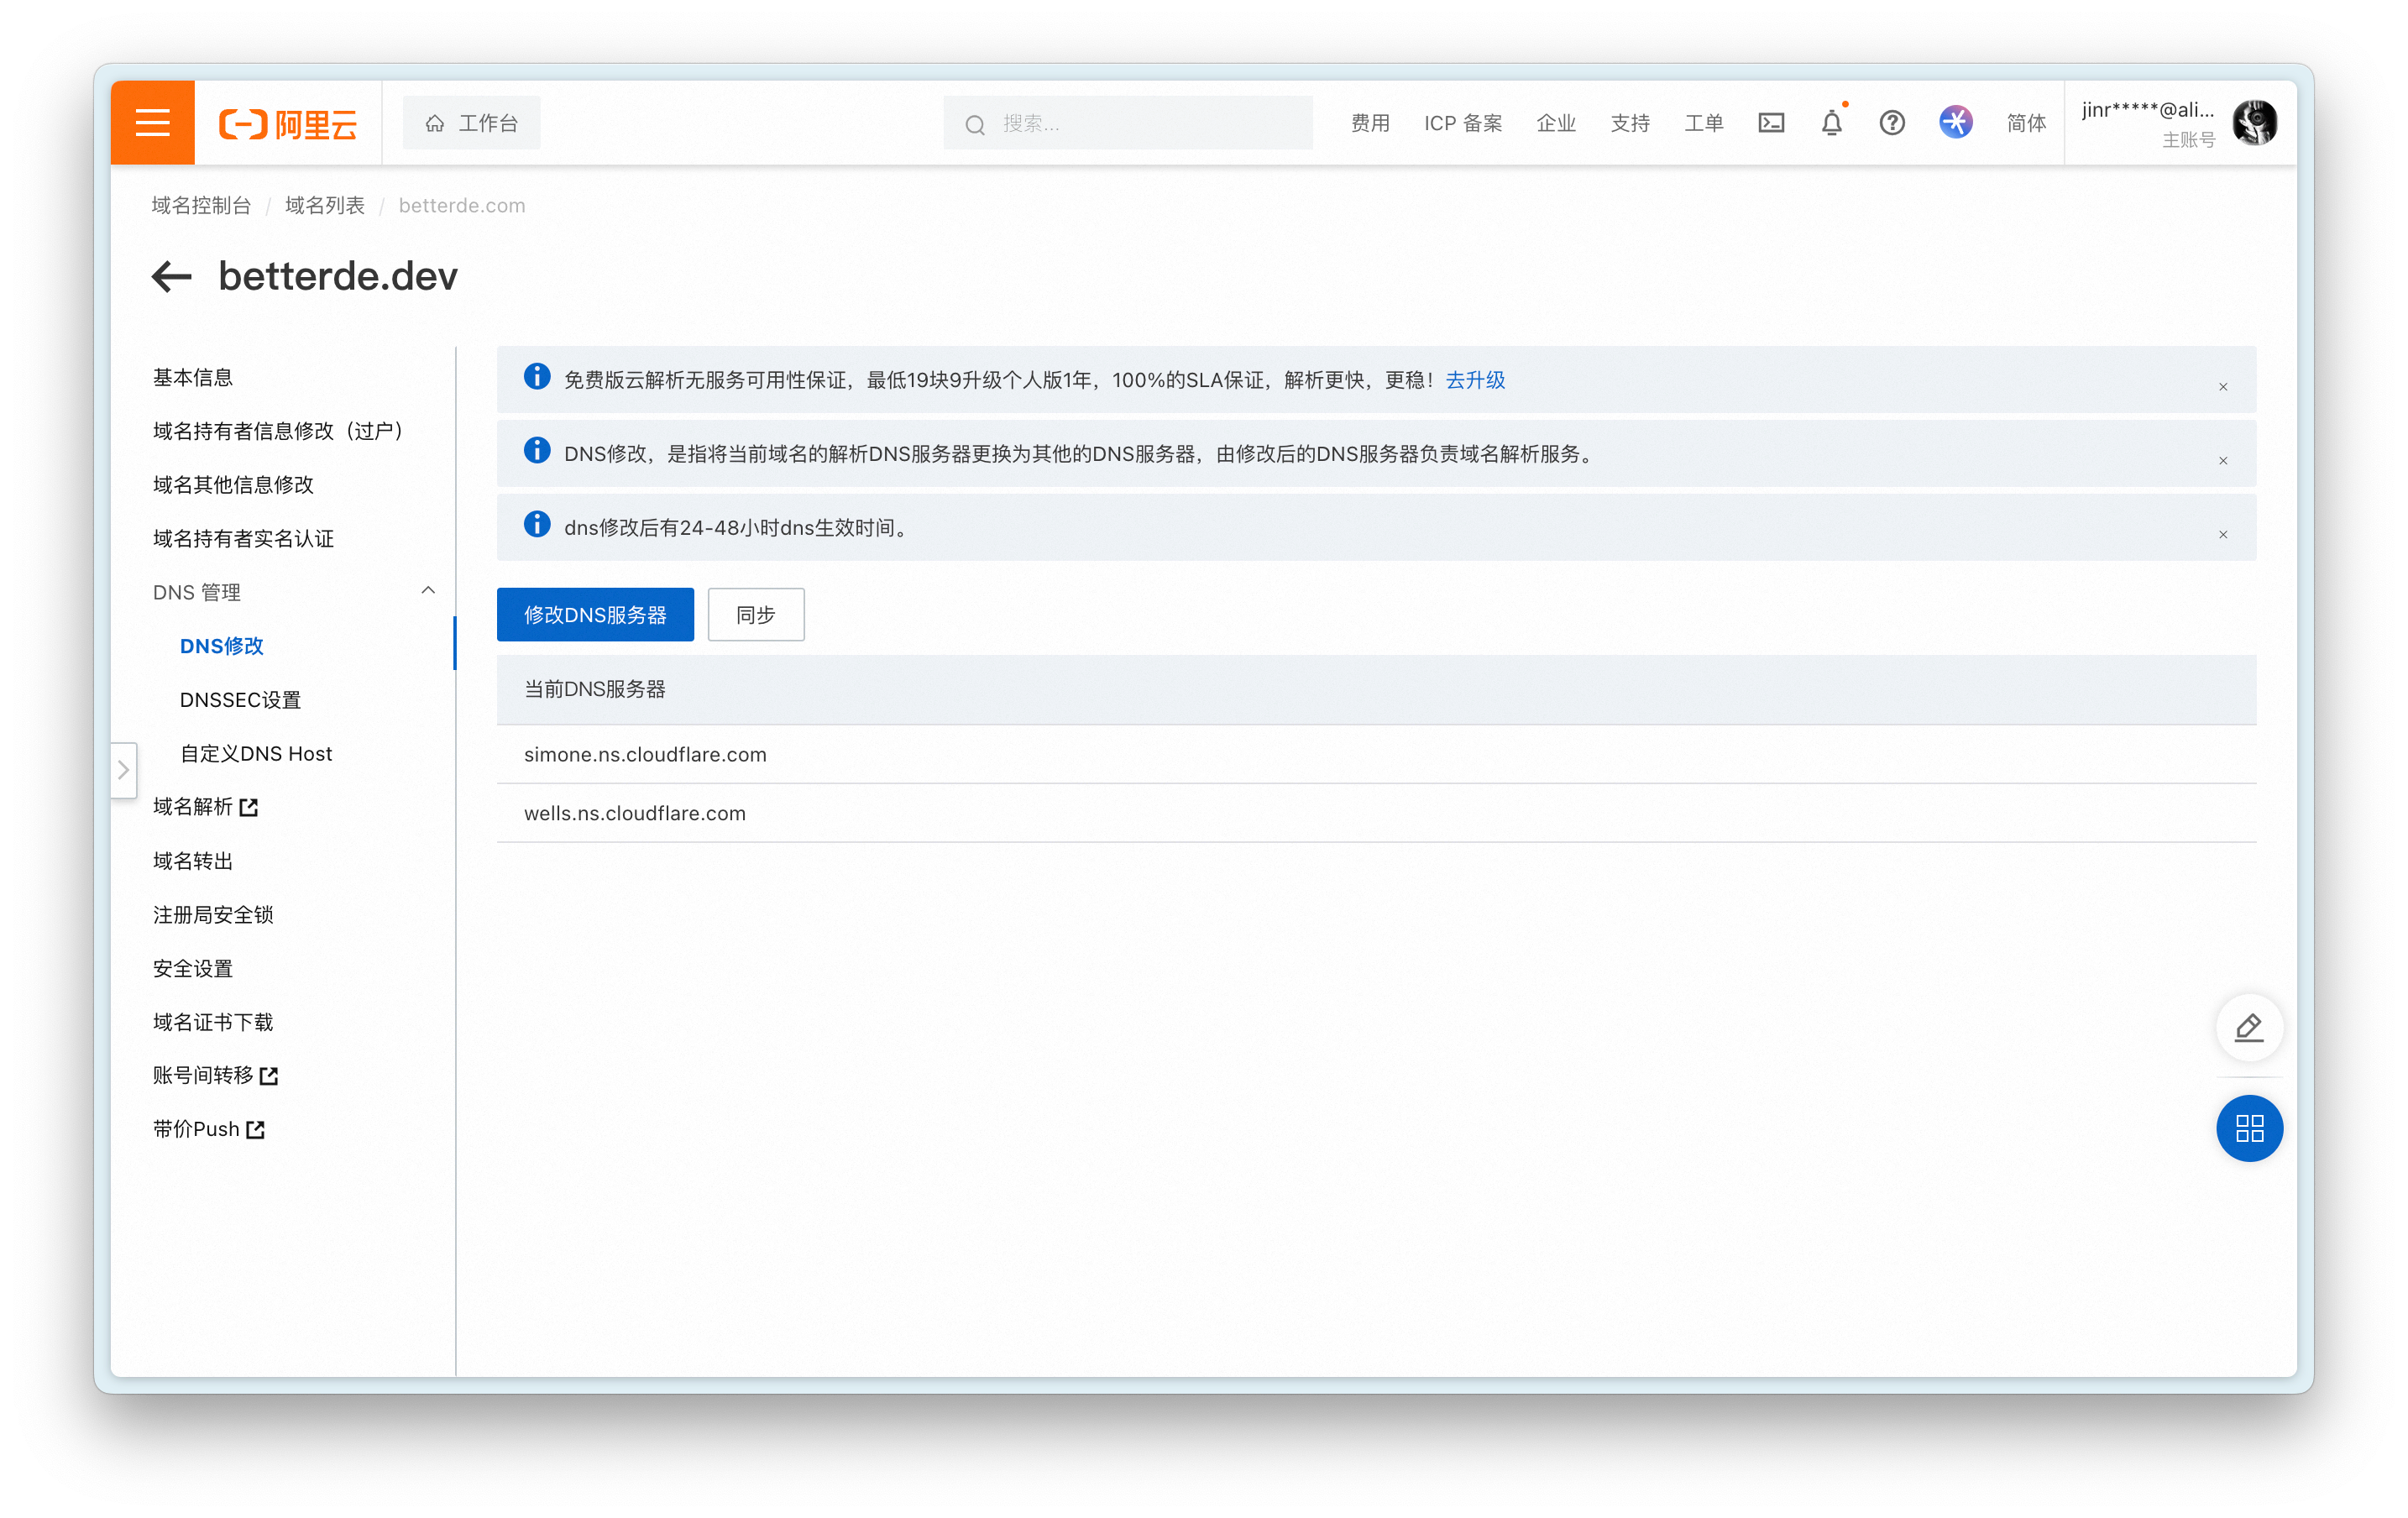Open 域名控制台 breadcrumb
The width and height of the screenshot is (2408, 1518).
coord(201,205)
